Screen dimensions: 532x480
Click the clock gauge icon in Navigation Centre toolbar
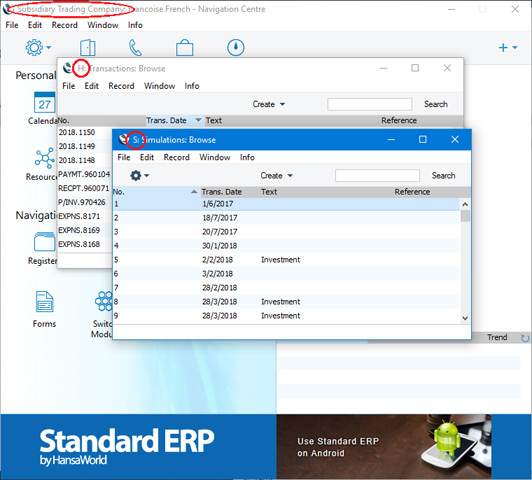[x=235, y=47]
